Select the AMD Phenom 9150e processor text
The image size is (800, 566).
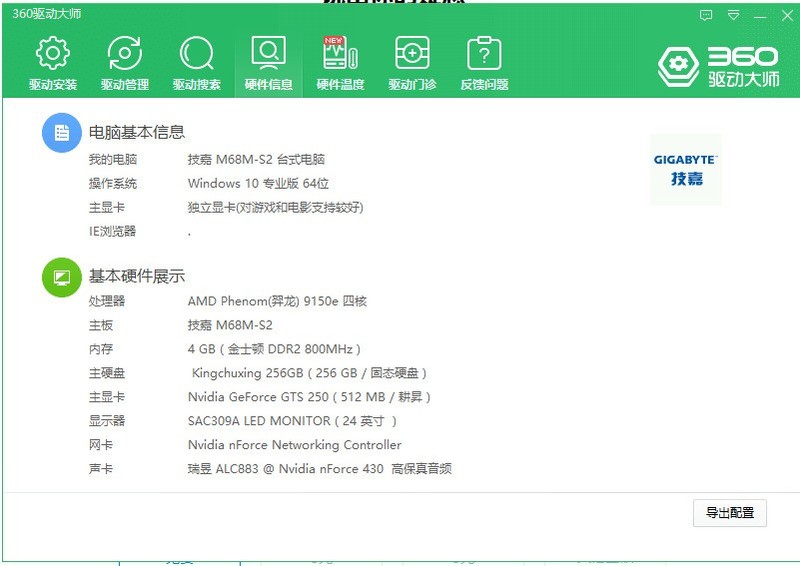pyautogui.click(x=277, y=301)
